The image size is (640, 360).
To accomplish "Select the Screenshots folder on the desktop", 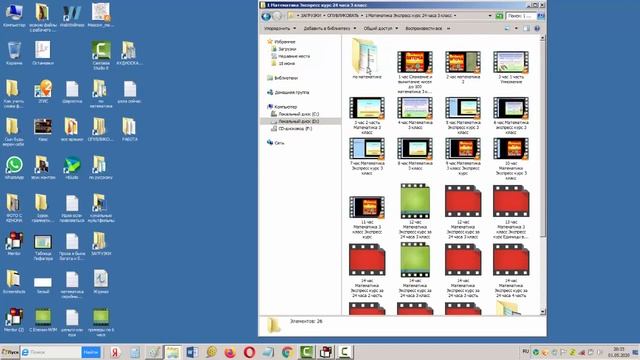I will click(14, 282).
